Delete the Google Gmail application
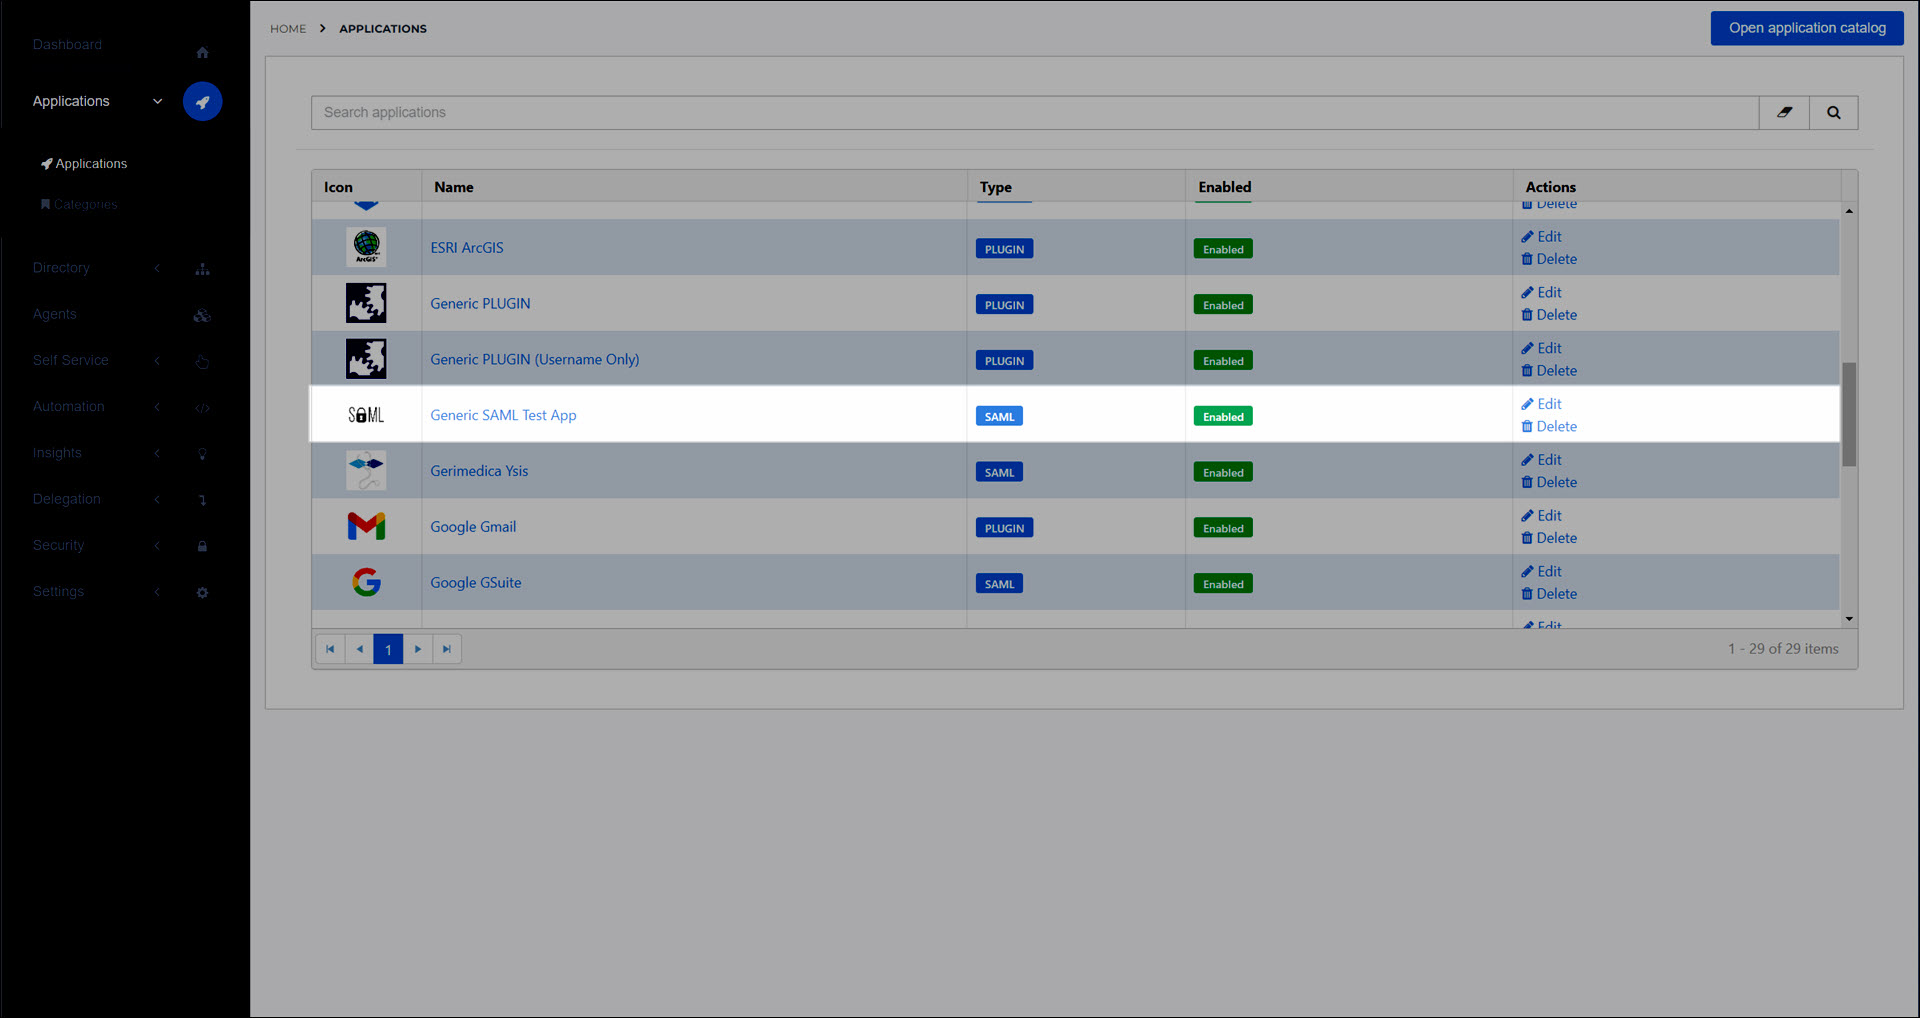Image resolution: width=1920 pixels, height=1019 pixels. pyautogui.click(x=1549, y=538)
